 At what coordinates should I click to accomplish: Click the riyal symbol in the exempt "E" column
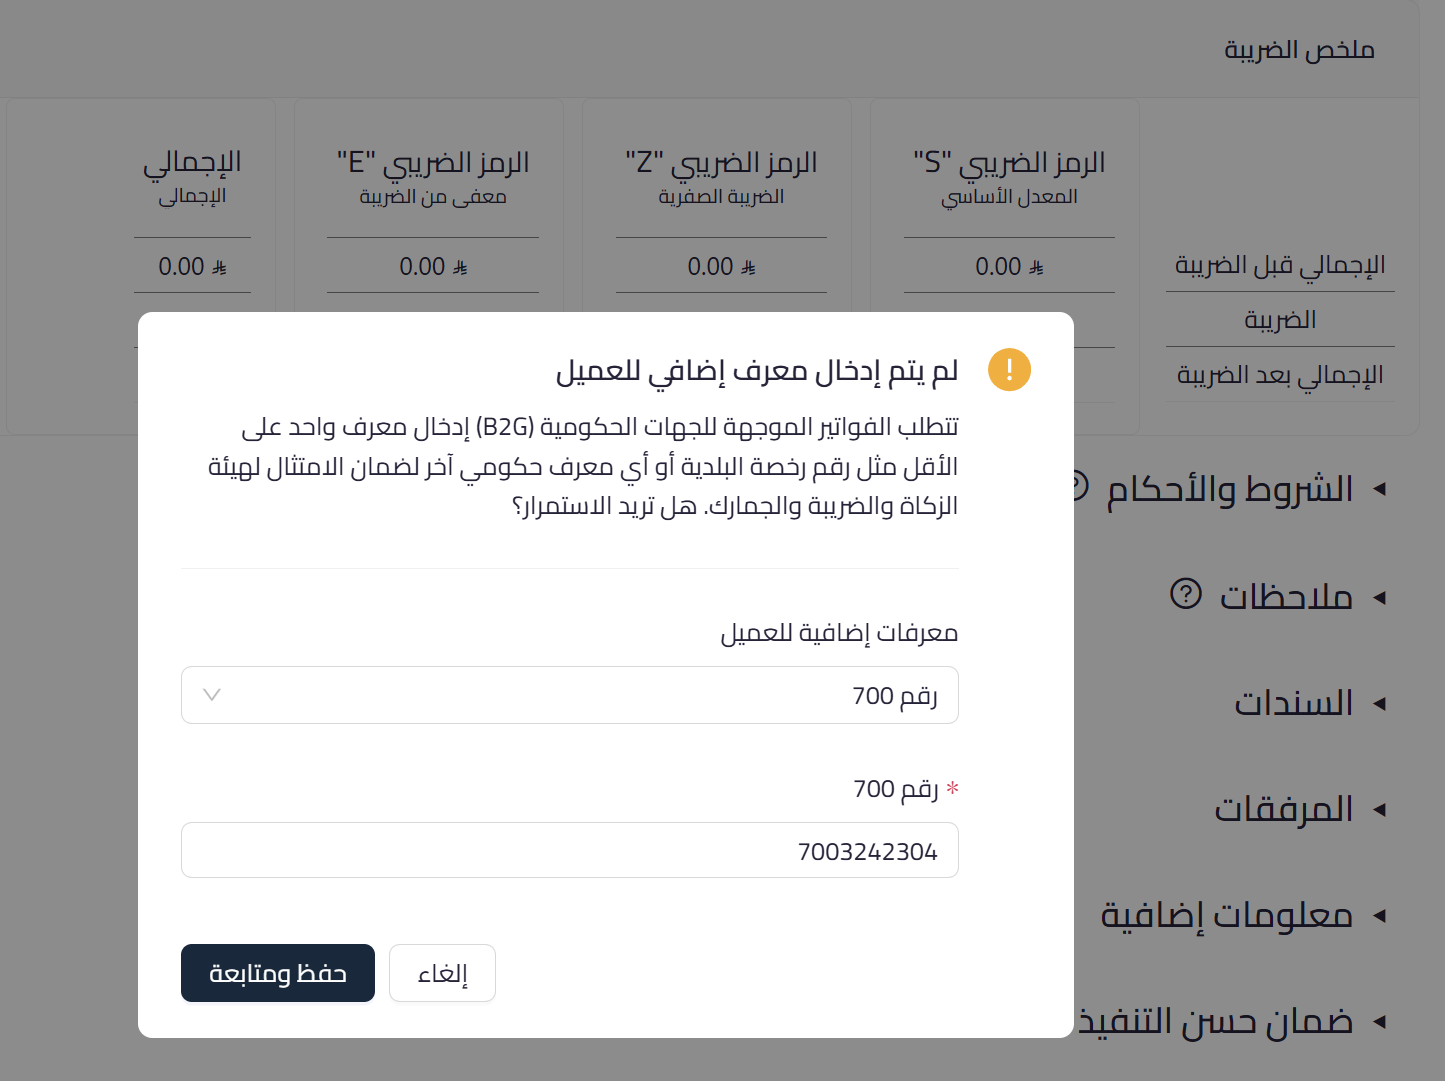pyautogui.click(x=460, y=267)
